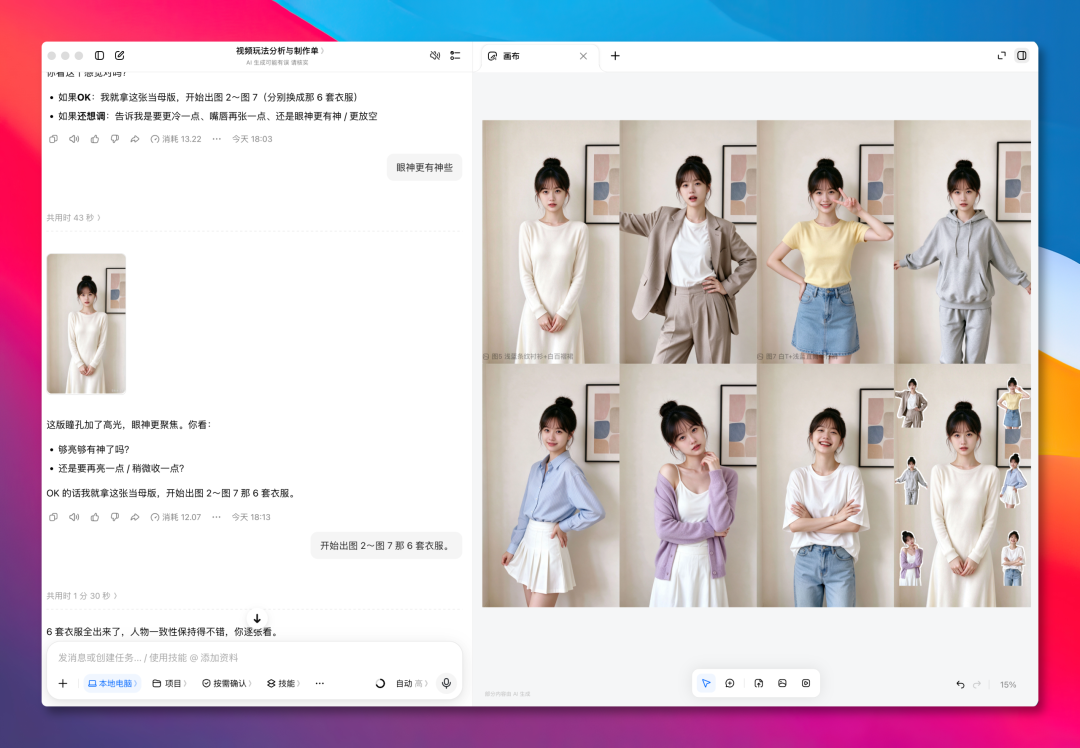Focus the message input field
The image size is (1080, 748).
pyautogui.click(x=253, y=658)
